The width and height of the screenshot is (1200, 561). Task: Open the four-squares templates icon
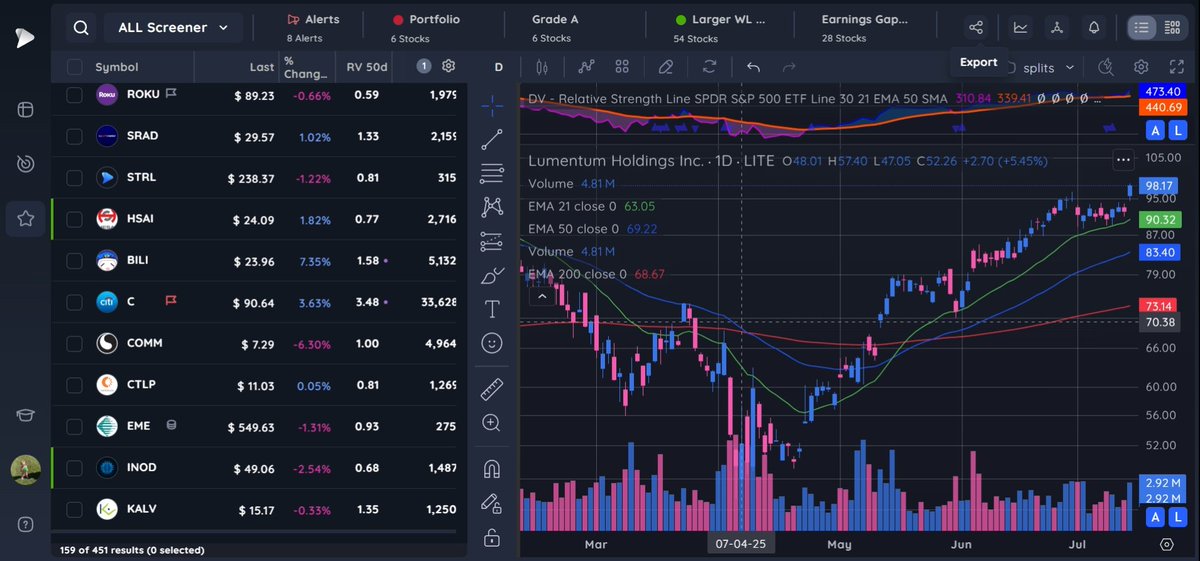(623, 67)
